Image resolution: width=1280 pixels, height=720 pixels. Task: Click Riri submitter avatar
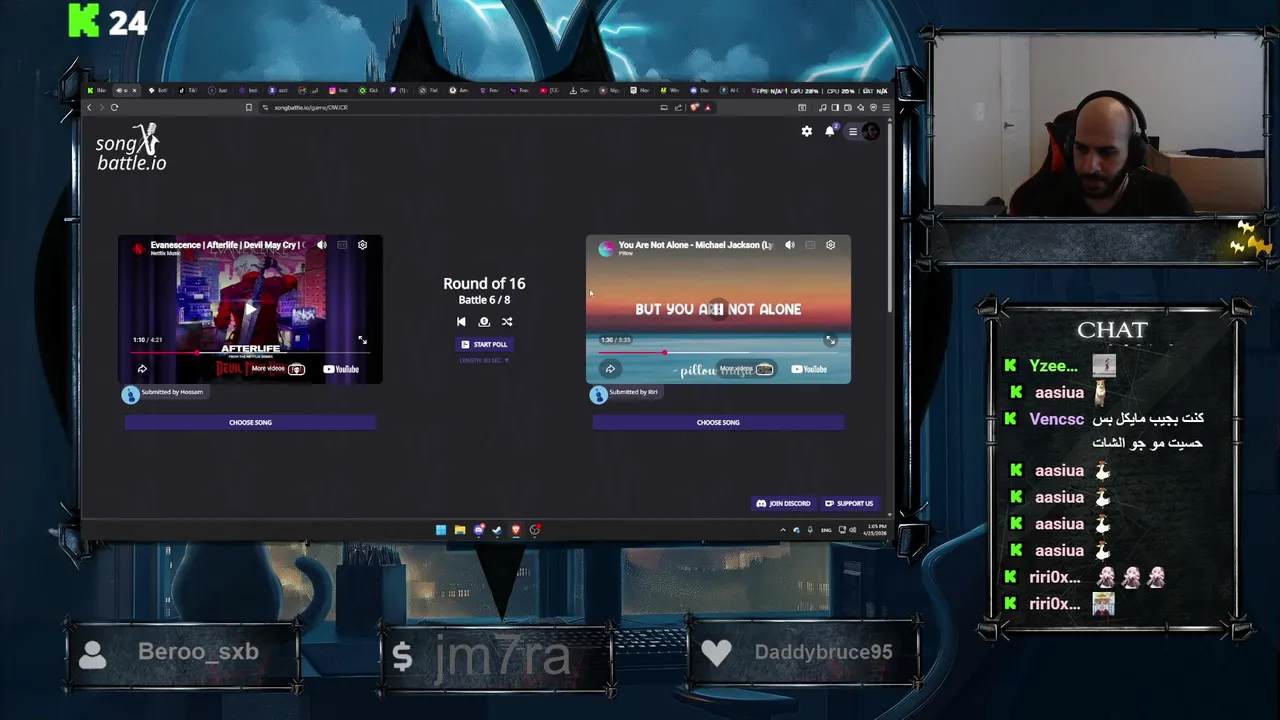(598, 394)
